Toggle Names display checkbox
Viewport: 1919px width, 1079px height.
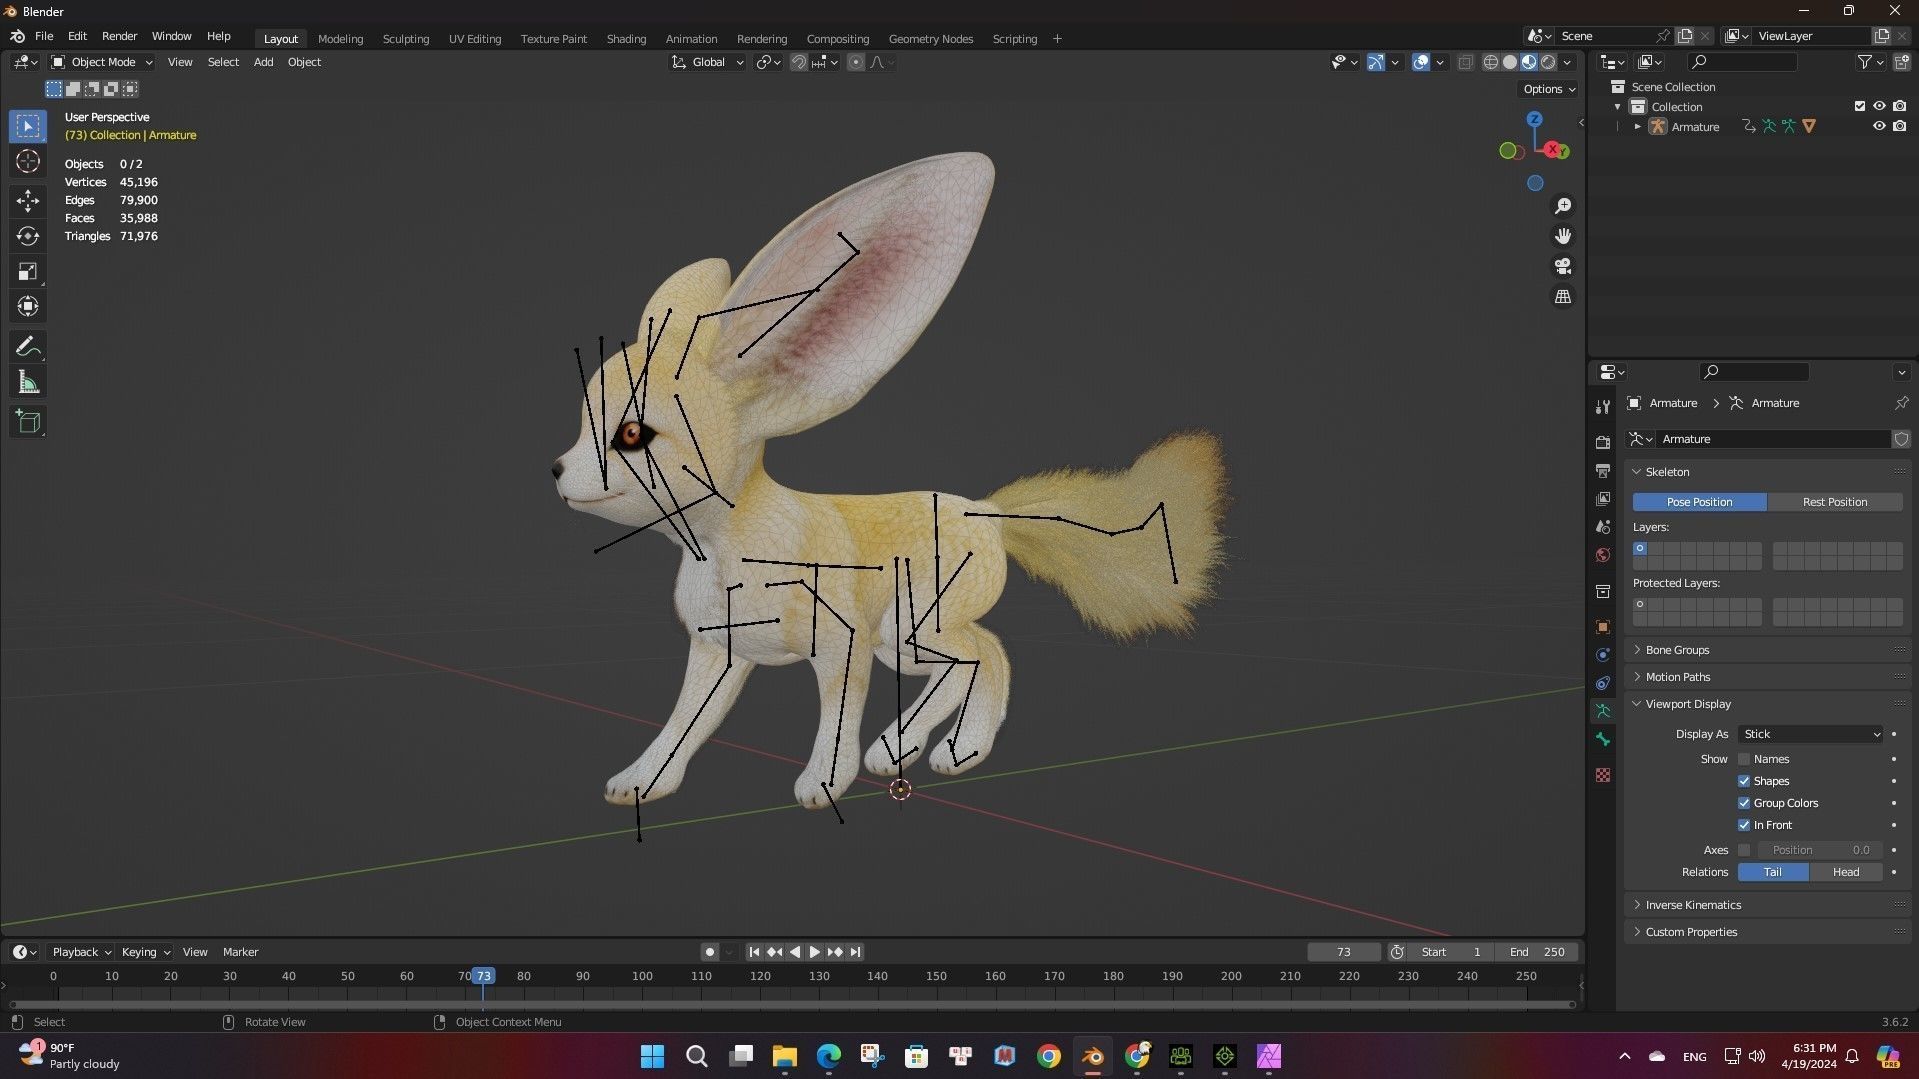(x=1744, y=759)
